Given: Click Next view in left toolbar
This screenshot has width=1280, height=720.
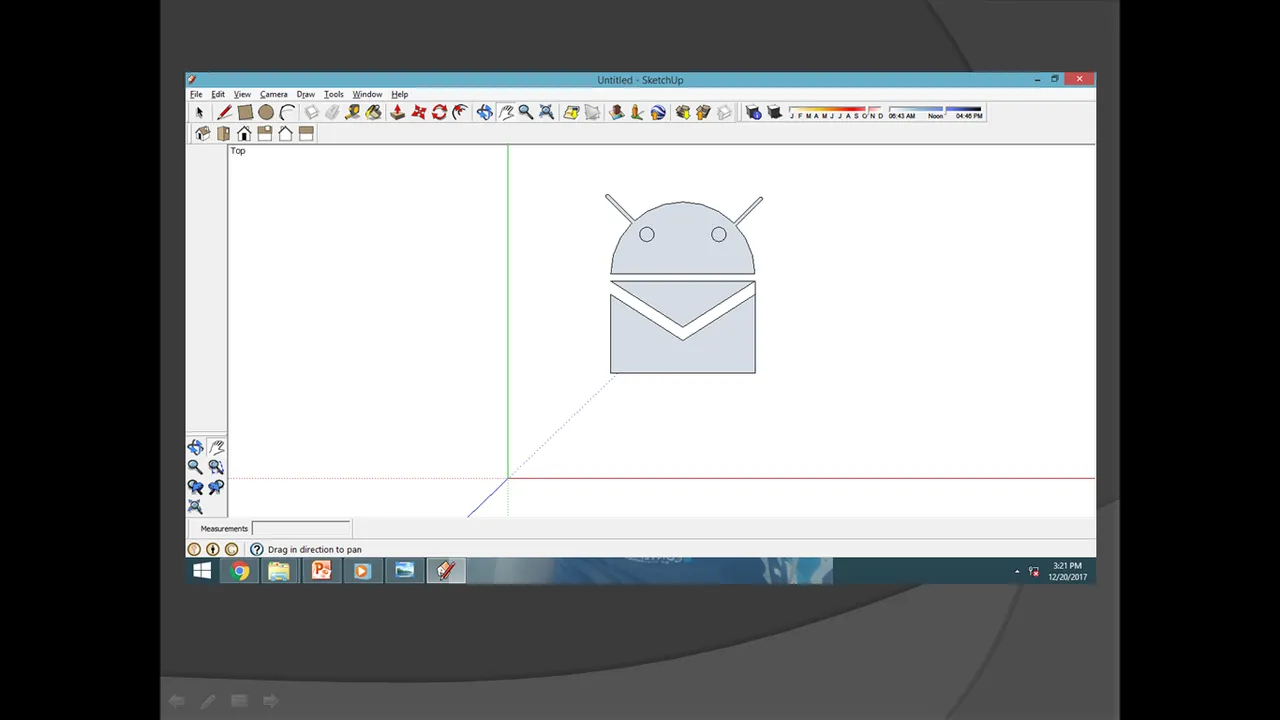Looking at the screenshot, I should click(216, 487).
